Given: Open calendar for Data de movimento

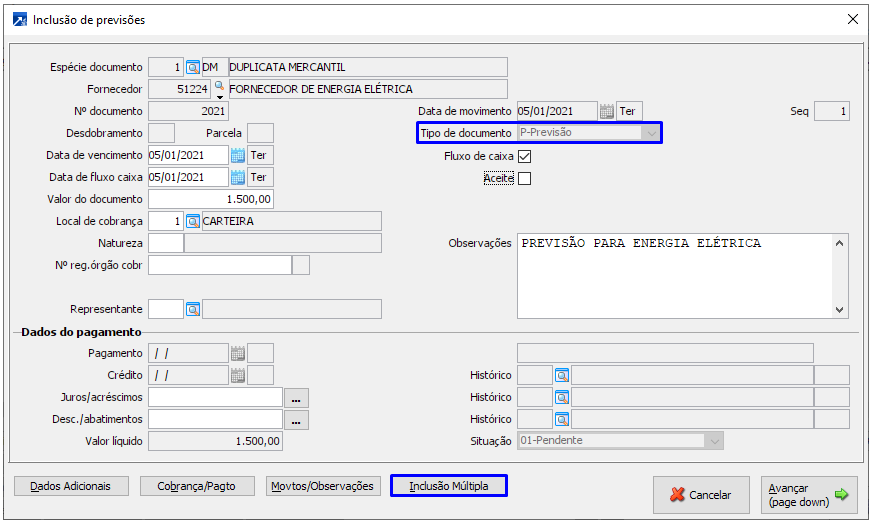Looking at the screenshot, I should pyautogui.click(x=606, y=111).
